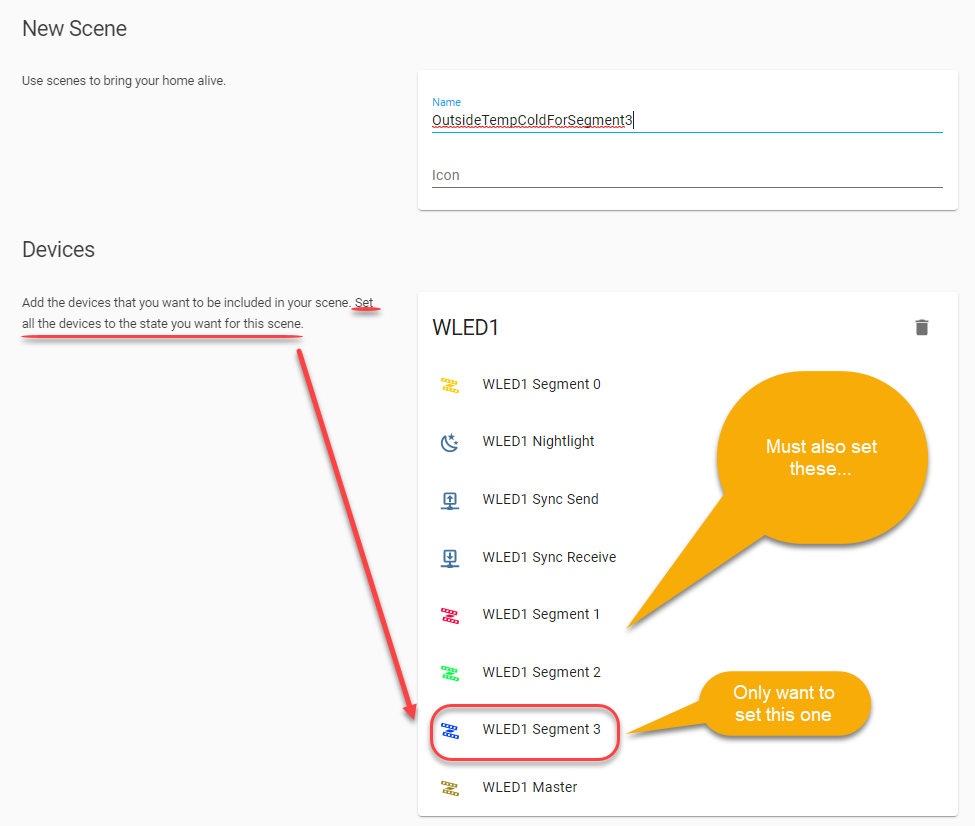Select the WLED1 Sync Receive entity label
The image size is (975, 826).
click(549, 557)
